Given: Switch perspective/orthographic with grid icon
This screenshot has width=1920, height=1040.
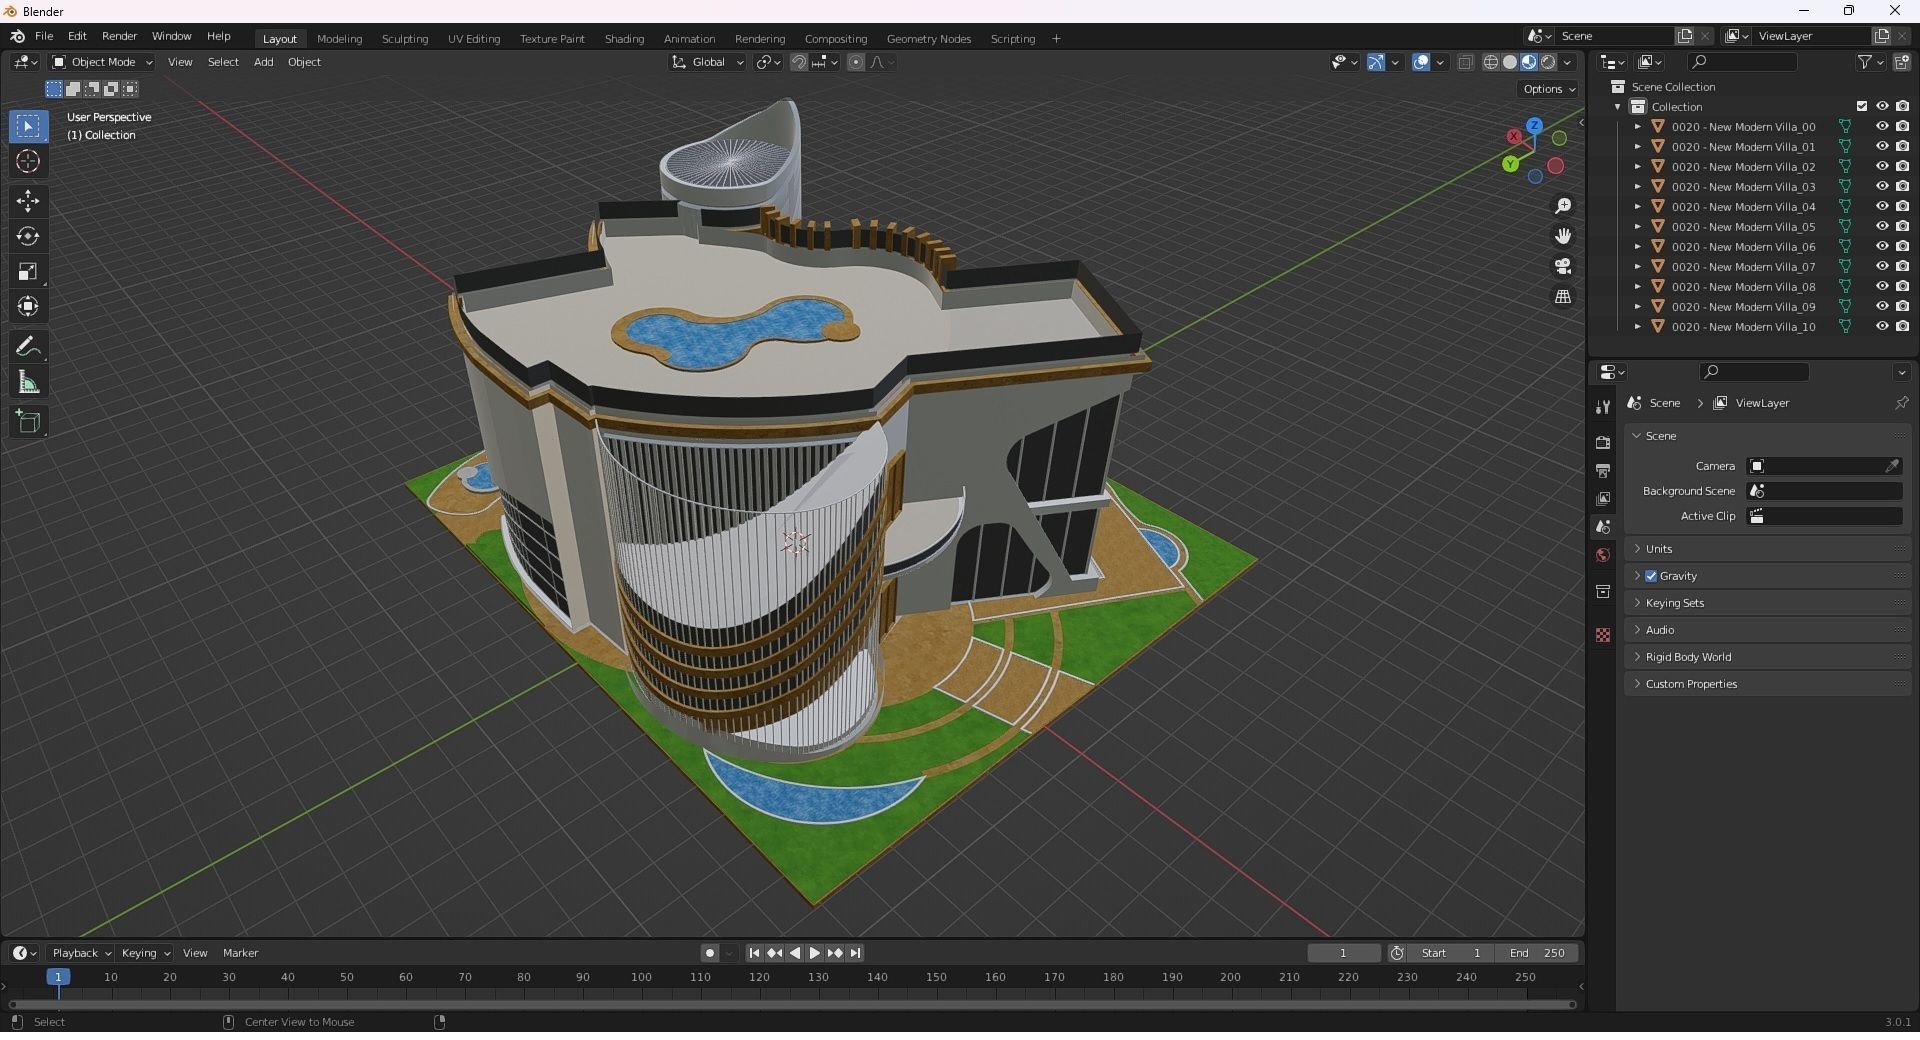Looking at the screenshot, I should (1562, 297).
